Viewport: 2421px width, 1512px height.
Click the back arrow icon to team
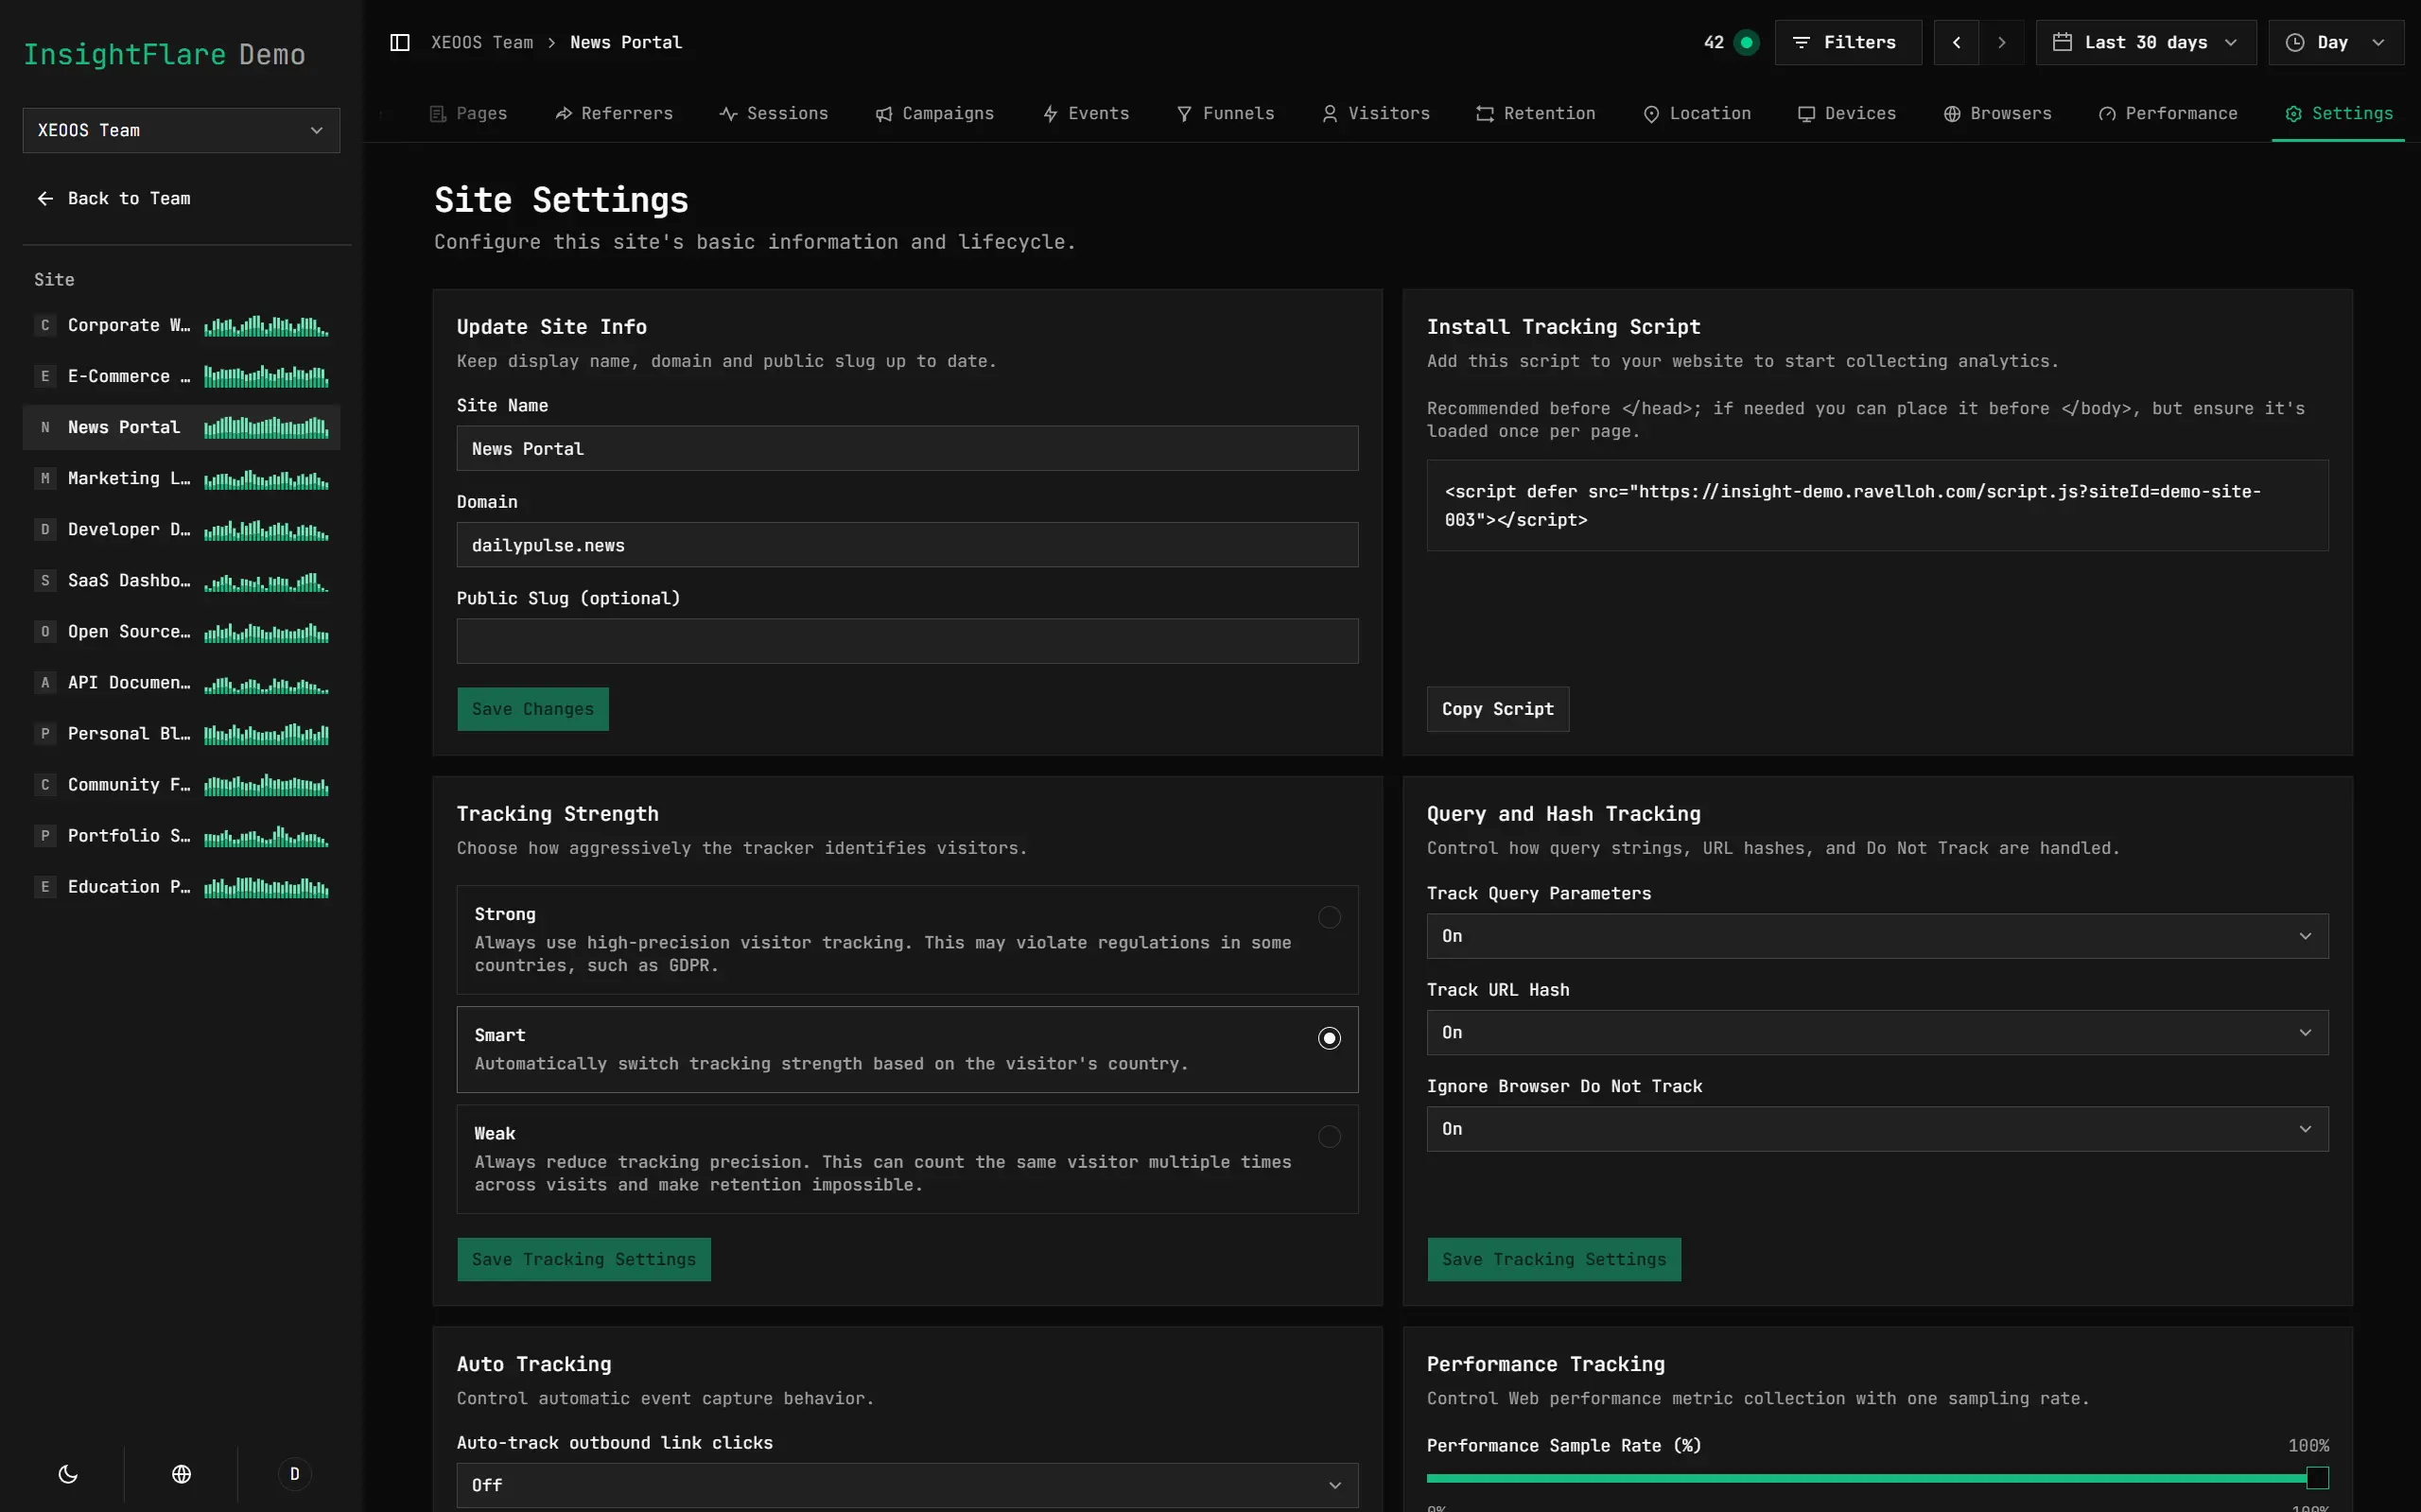pyautogui.click(x=45, y=198)
